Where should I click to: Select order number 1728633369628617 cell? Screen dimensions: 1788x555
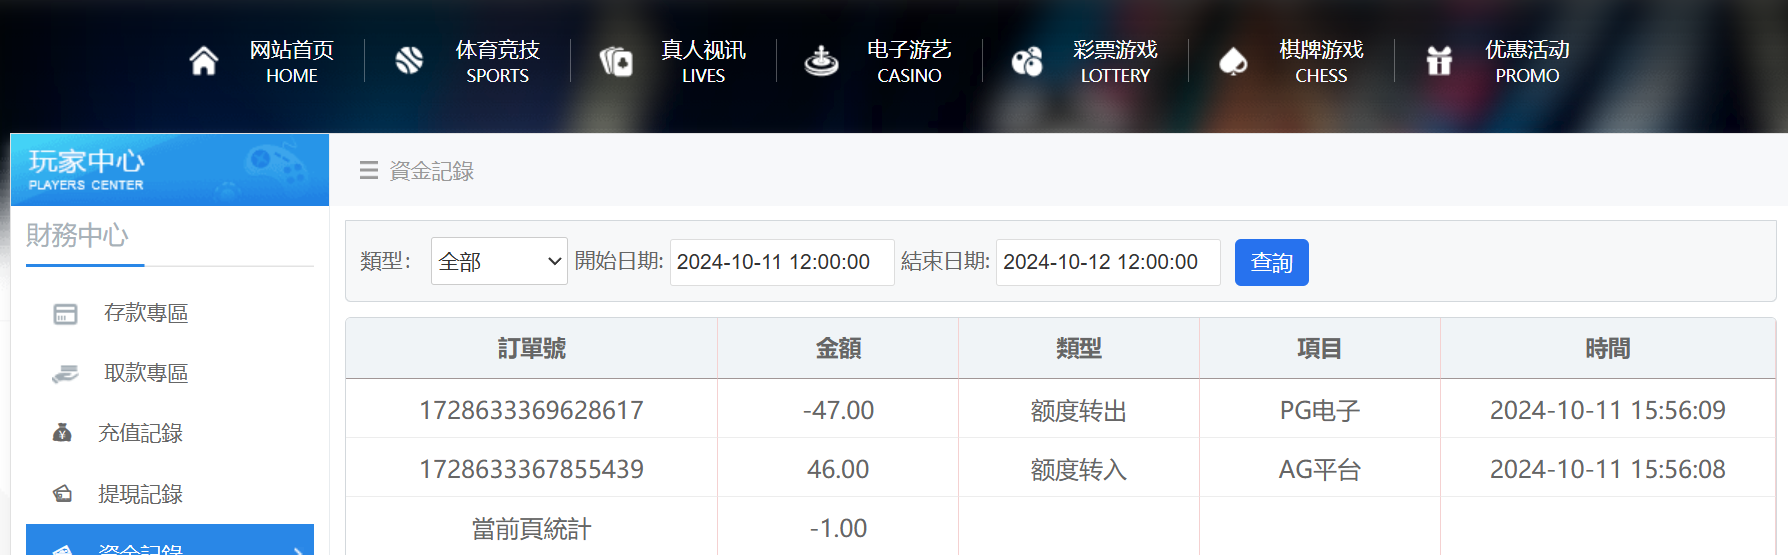pyautogui.click(x=531, y=410)
